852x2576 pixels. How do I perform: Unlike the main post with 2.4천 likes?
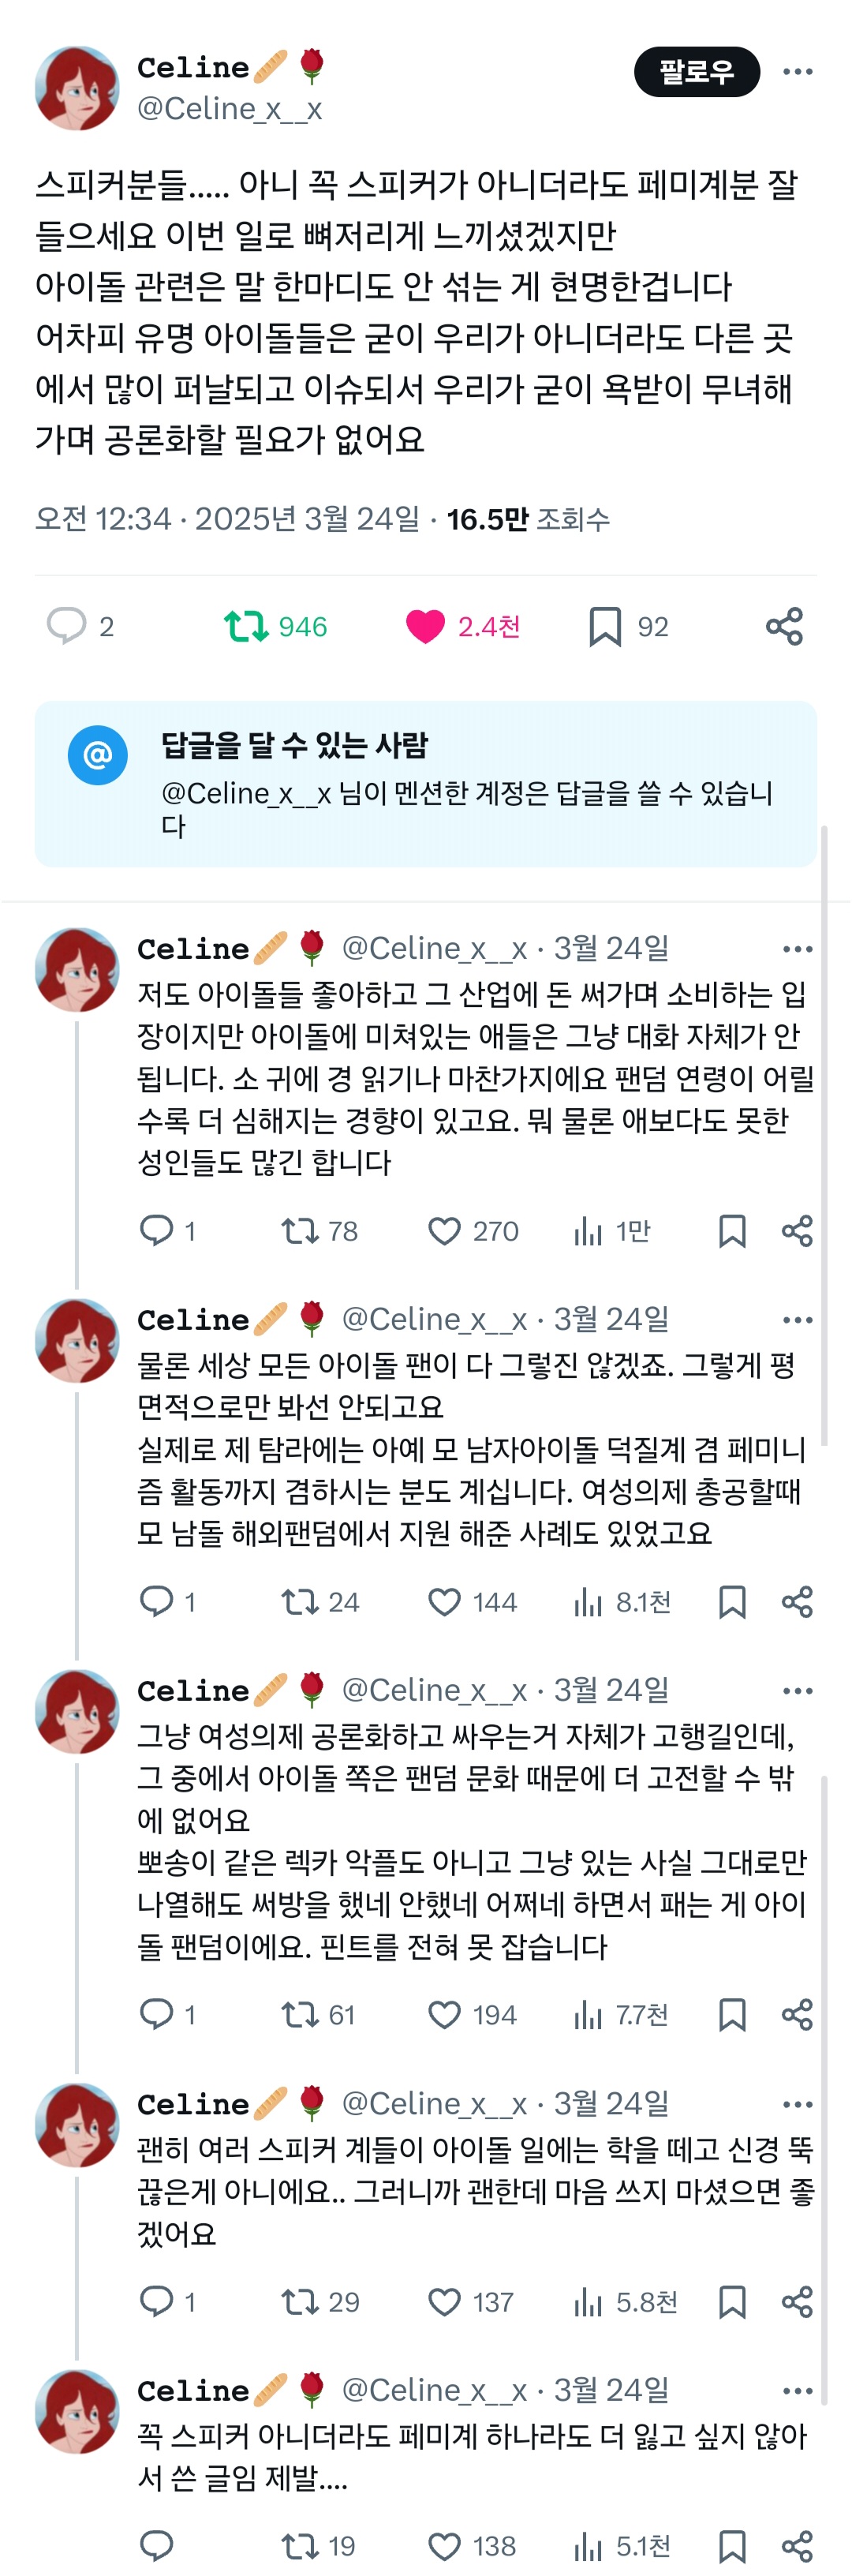tap(425, 626)
